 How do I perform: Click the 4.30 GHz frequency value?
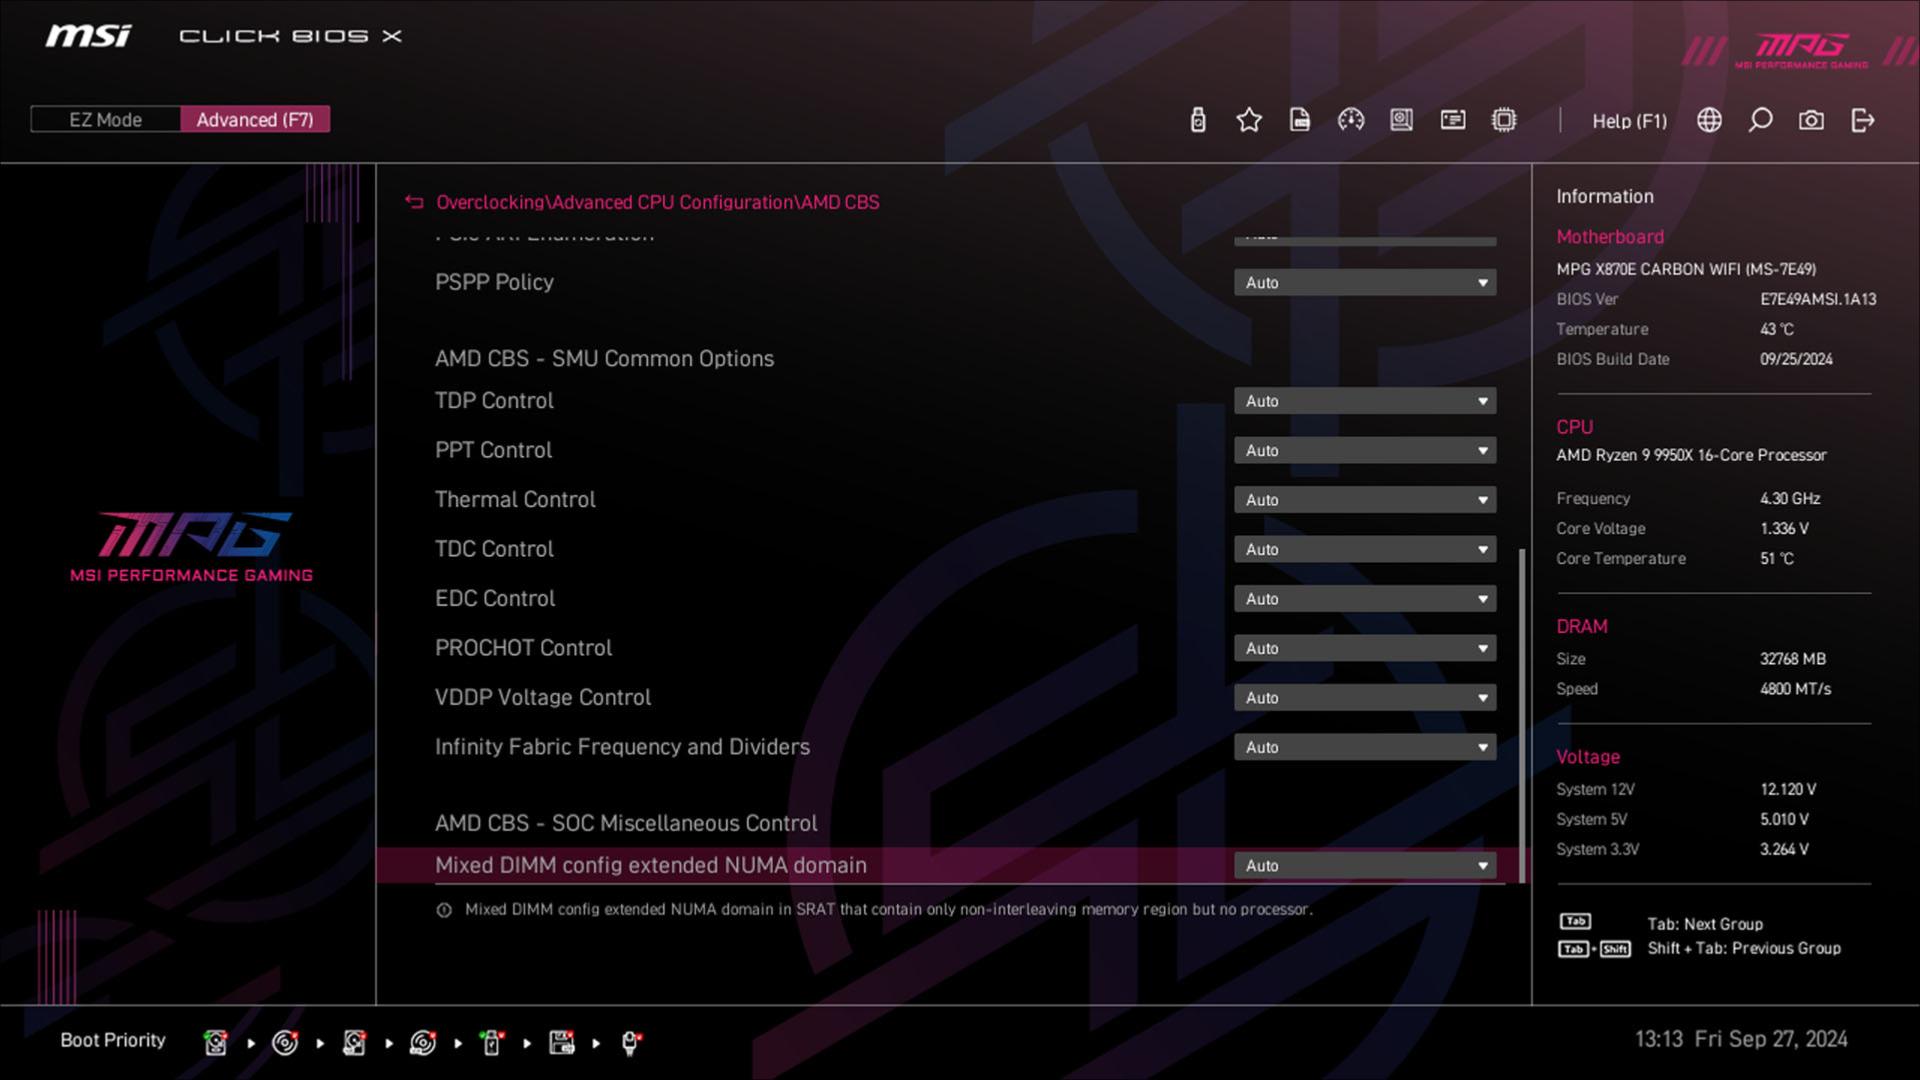tap(1790, 498)
